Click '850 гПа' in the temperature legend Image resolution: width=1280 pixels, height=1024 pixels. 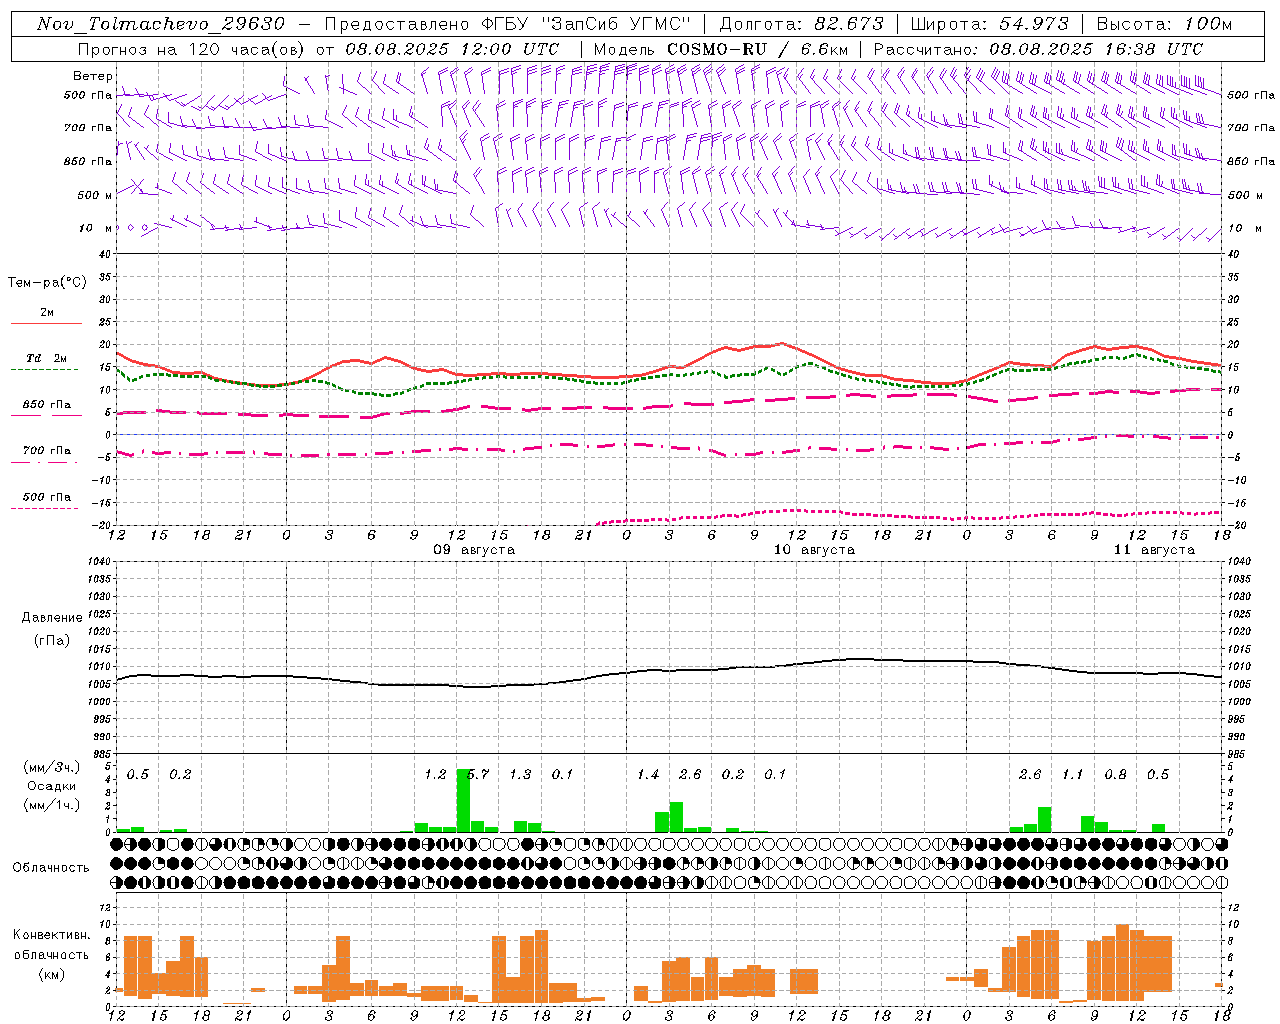point(47,405)
